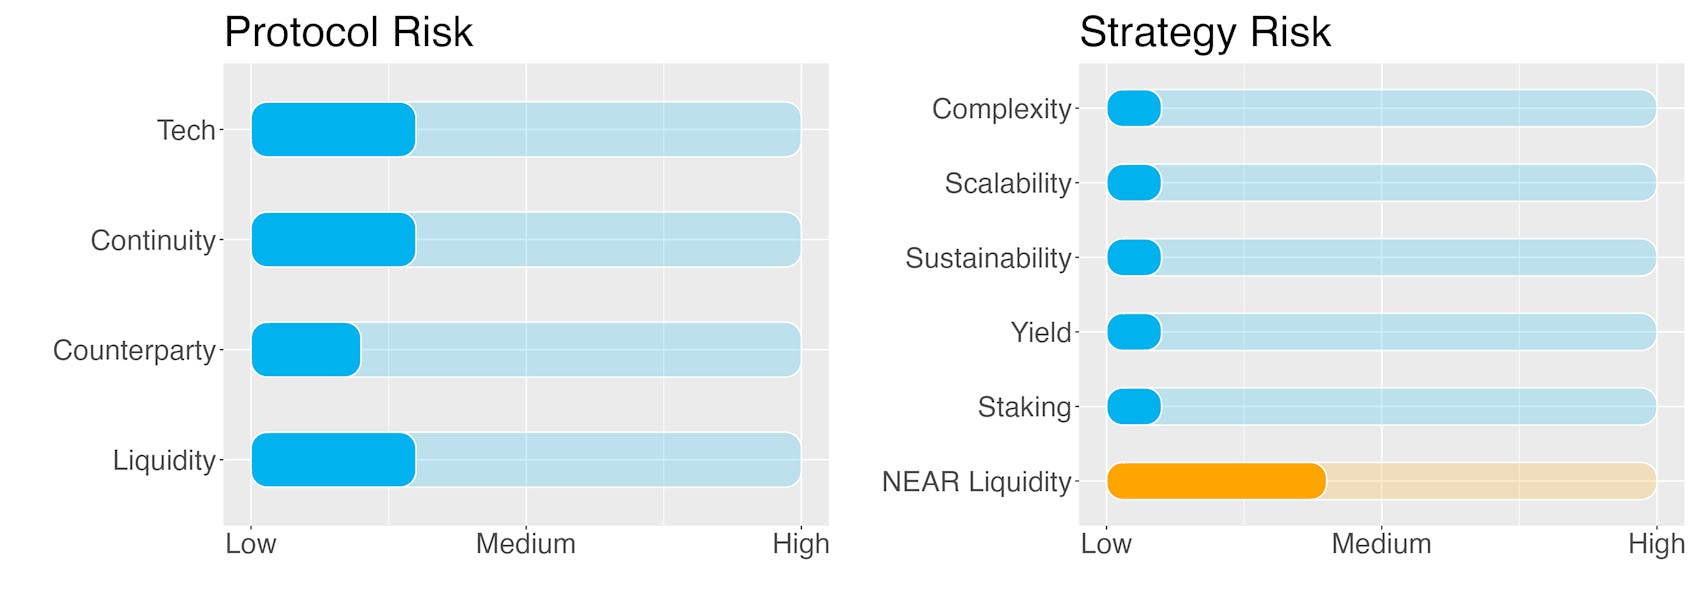Click the Sustainability axis label
1700x612 pixels.
[988, 258]
